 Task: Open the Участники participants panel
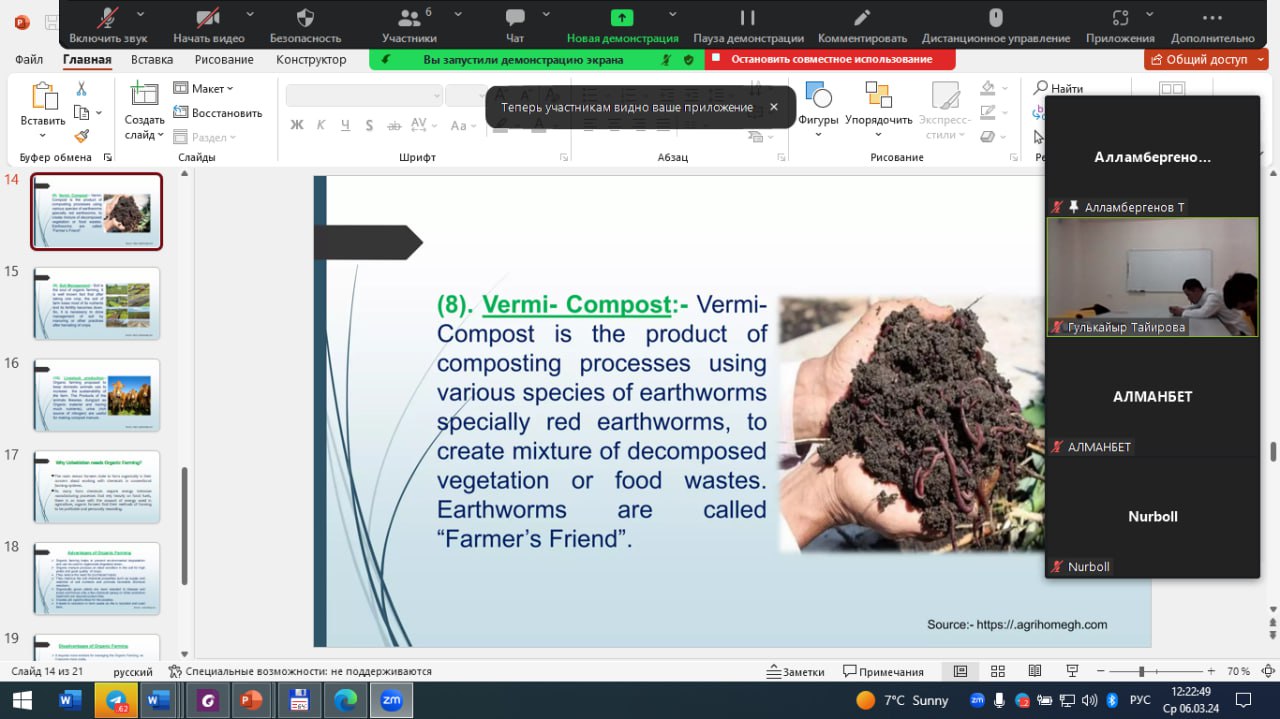[x=409, y=18]
